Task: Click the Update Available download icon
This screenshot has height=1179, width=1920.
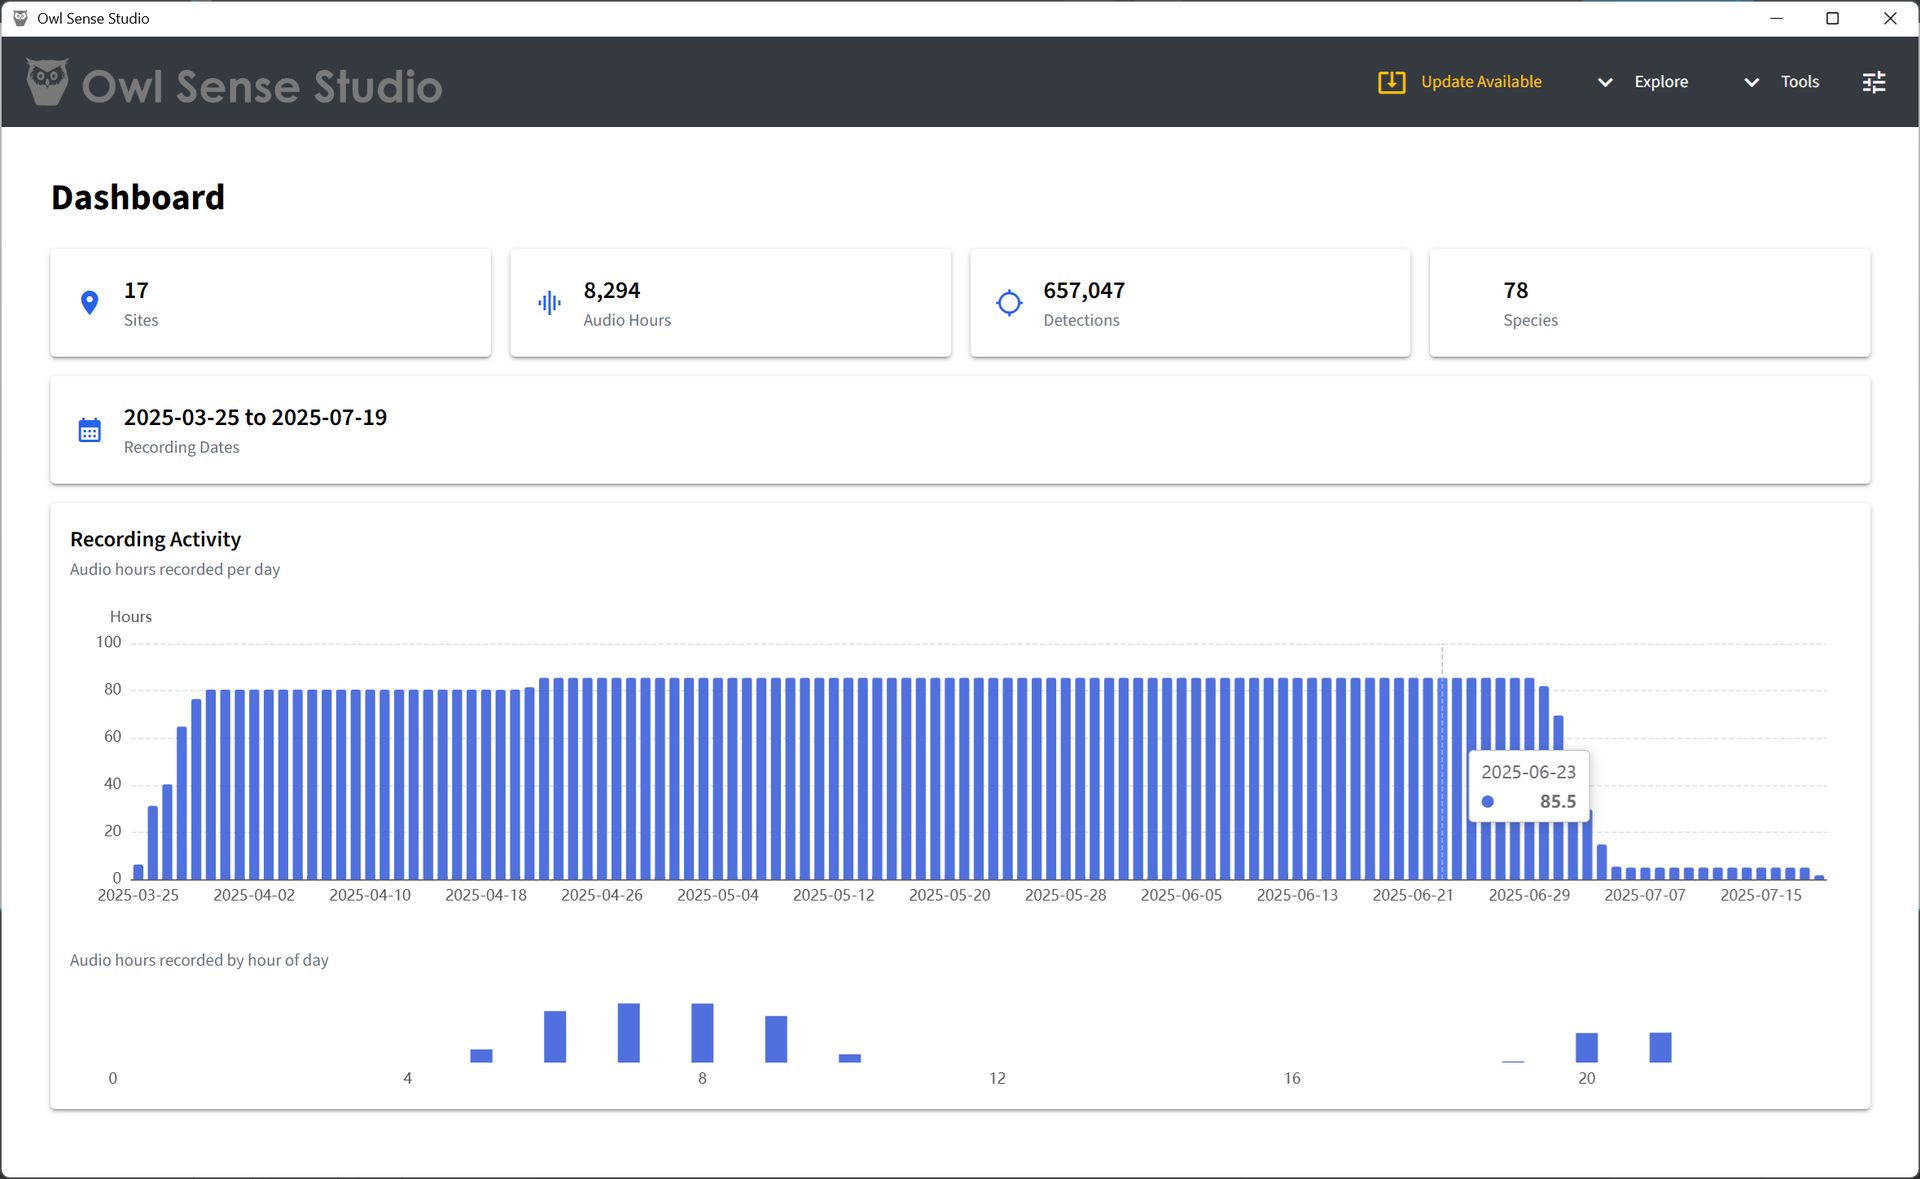Action: point(1391,82)
